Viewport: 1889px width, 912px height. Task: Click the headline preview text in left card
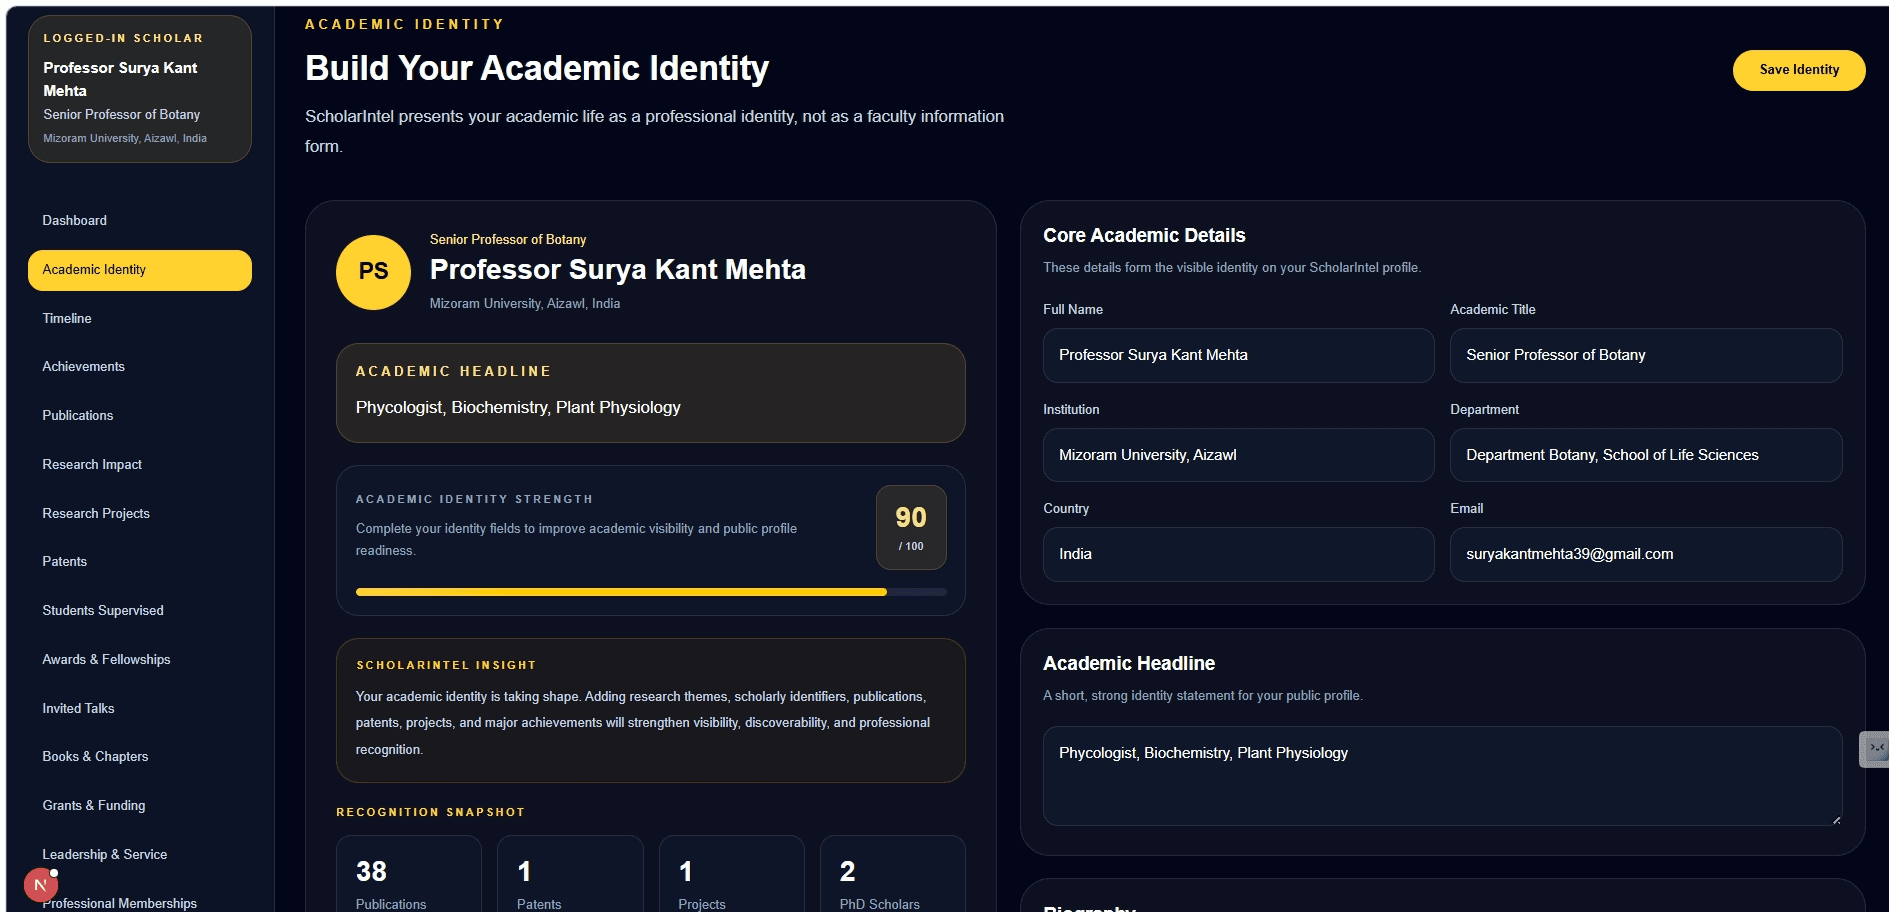(518, 408)
